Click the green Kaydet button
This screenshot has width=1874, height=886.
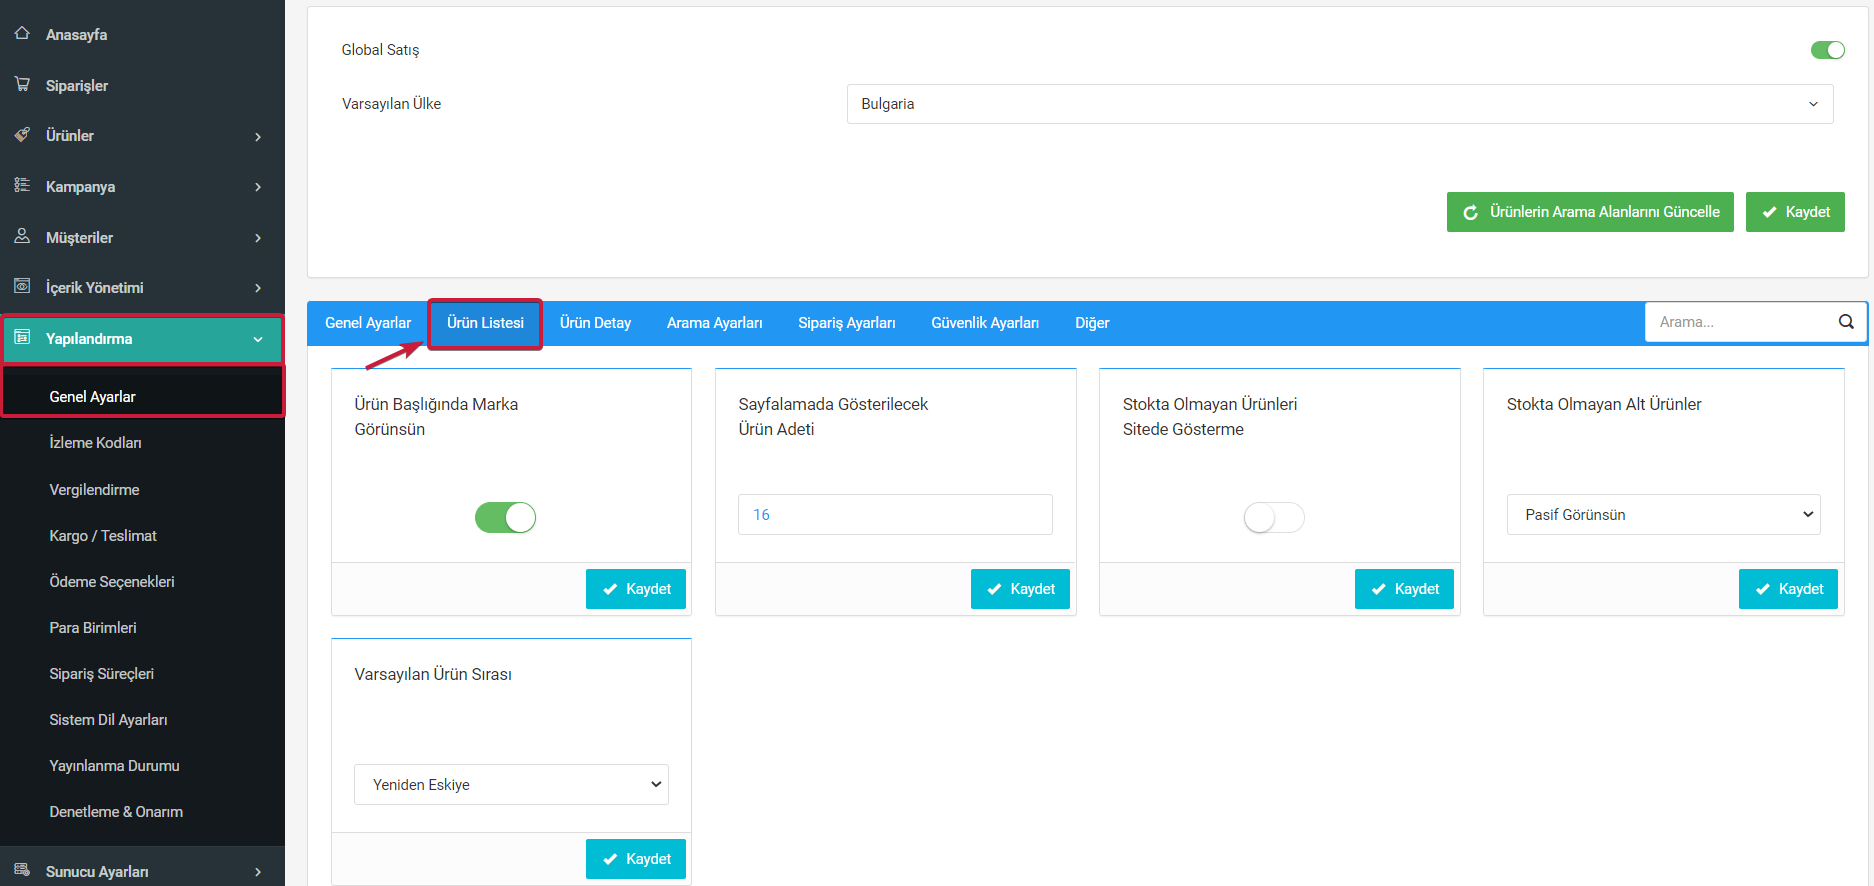[1795, 212]
